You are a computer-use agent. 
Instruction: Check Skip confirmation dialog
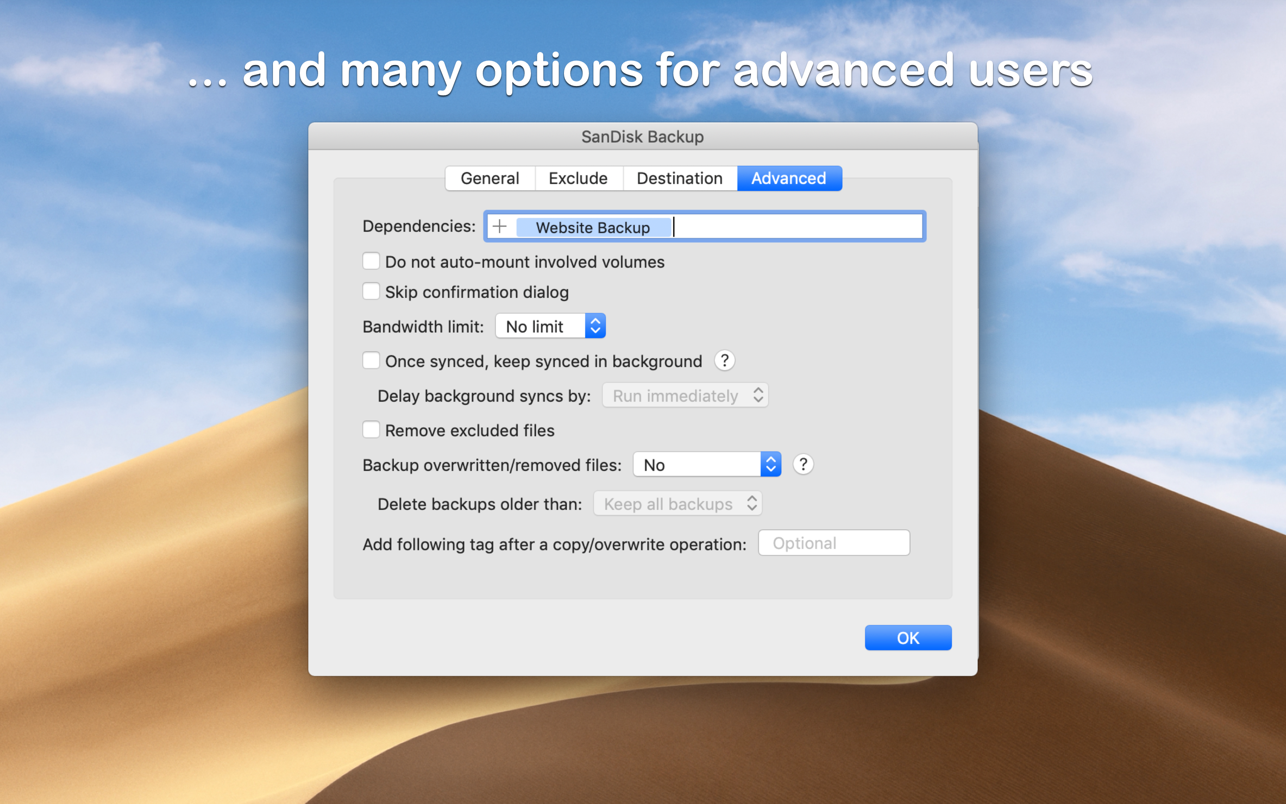tap(371, 292)
